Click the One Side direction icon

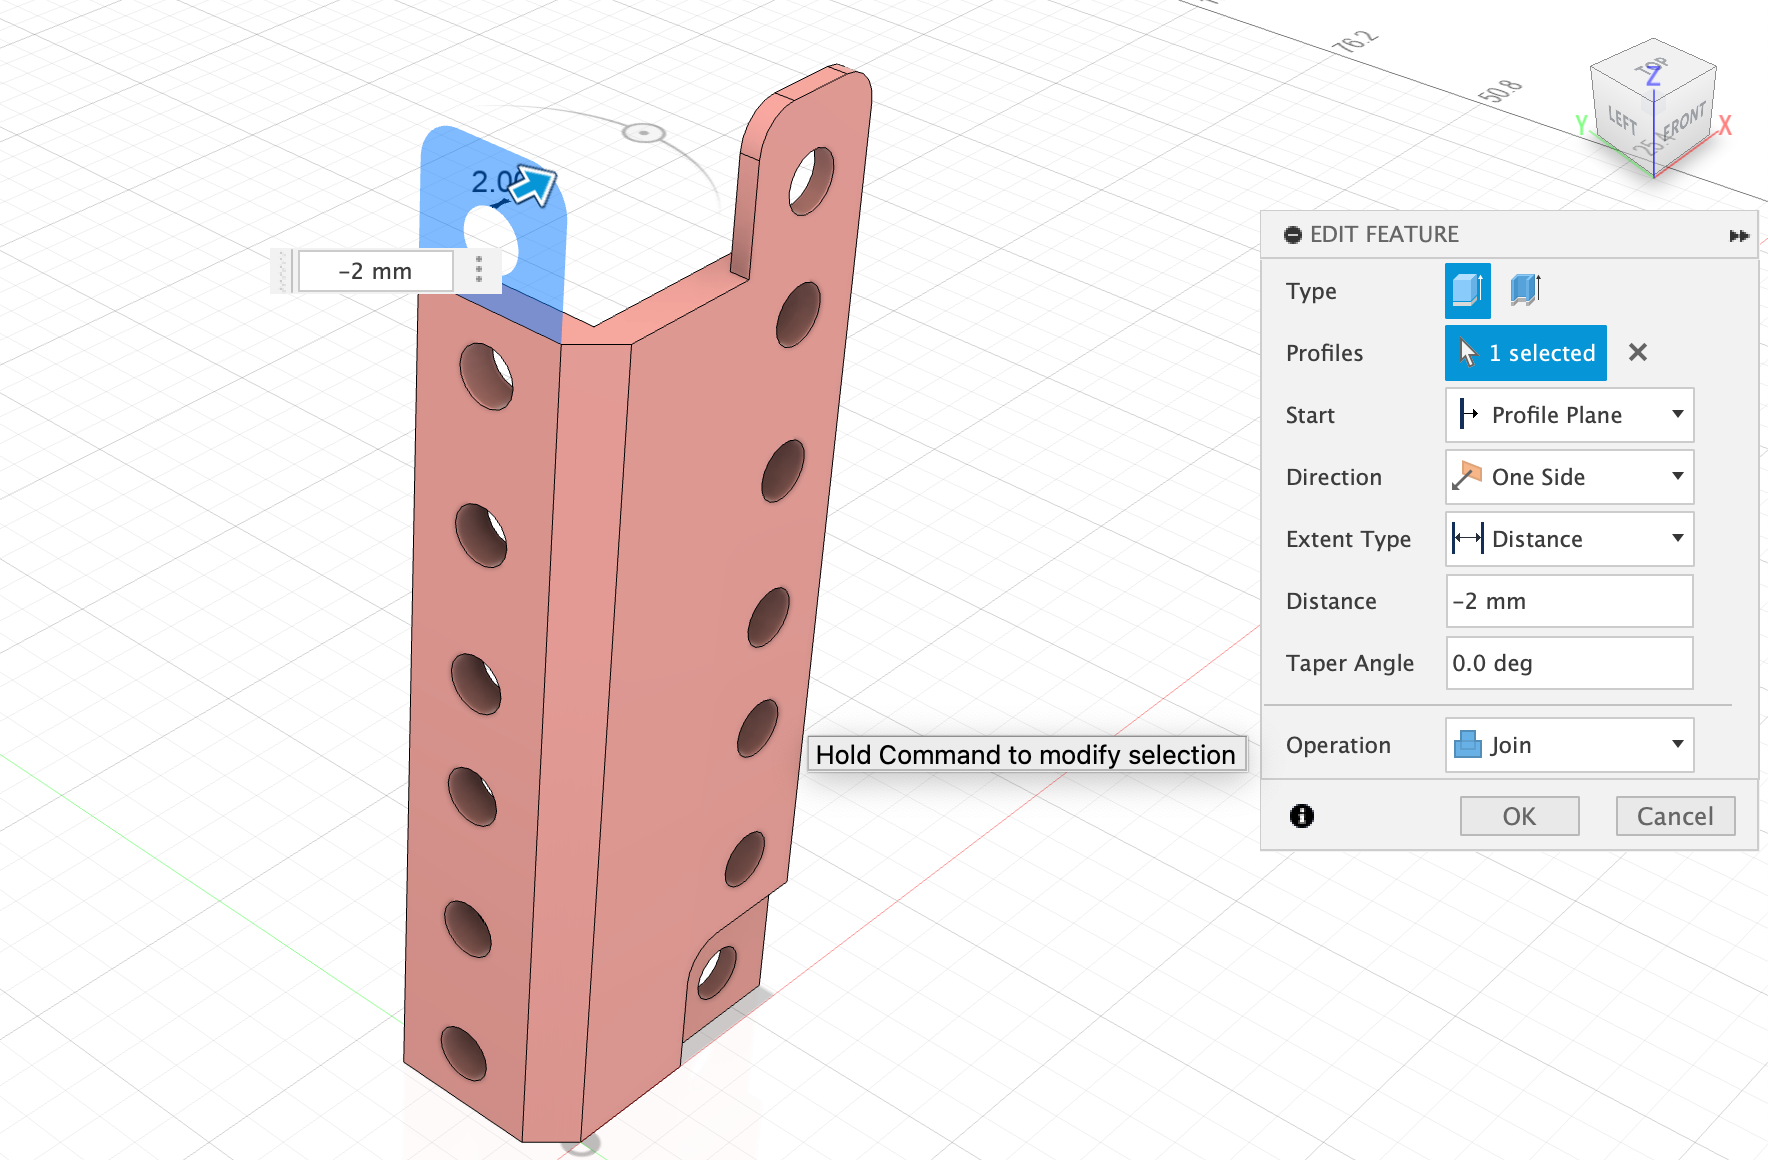(x=1467, y=476)
